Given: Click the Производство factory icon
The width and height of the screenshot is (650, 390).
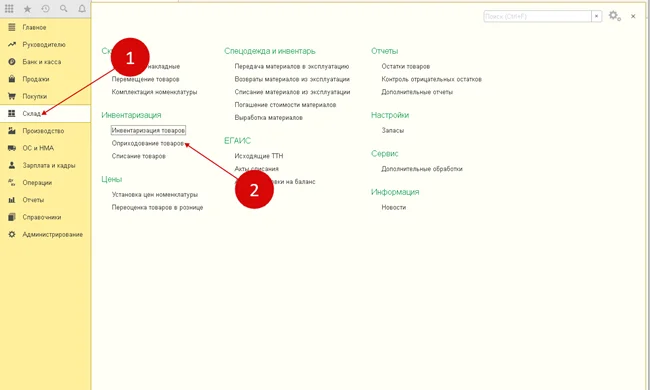Looking at the screenshot, I should tap(12, 131).
